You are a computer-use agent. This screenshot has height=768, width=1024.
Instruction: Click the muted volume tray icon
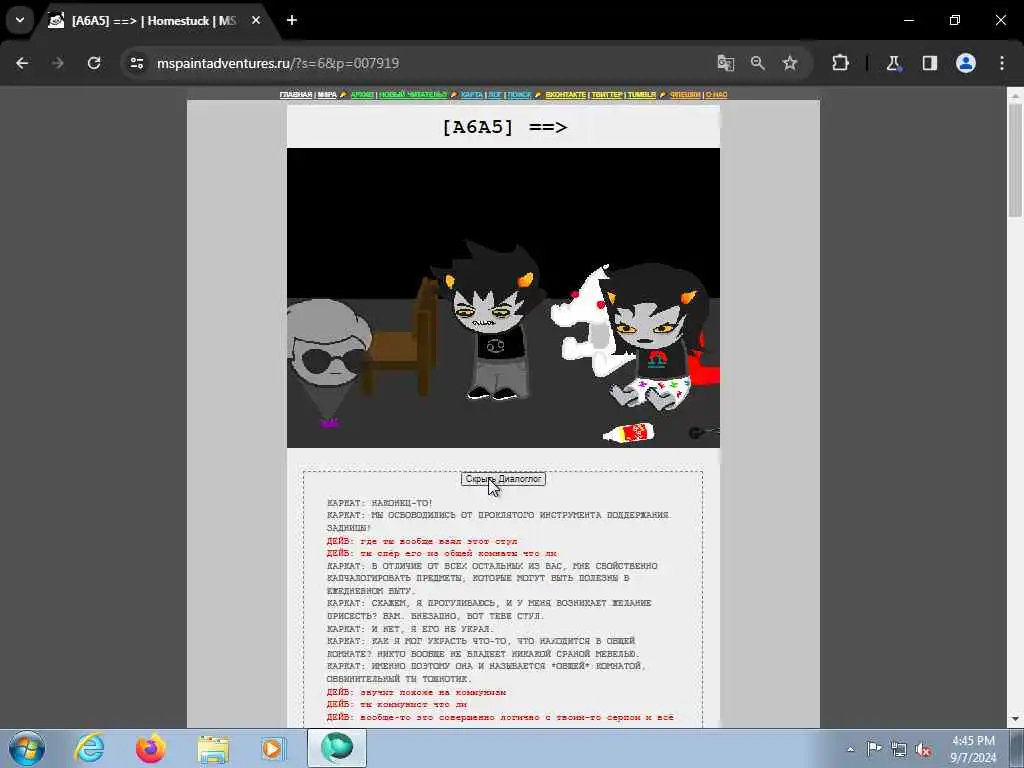tap(923, 749)
